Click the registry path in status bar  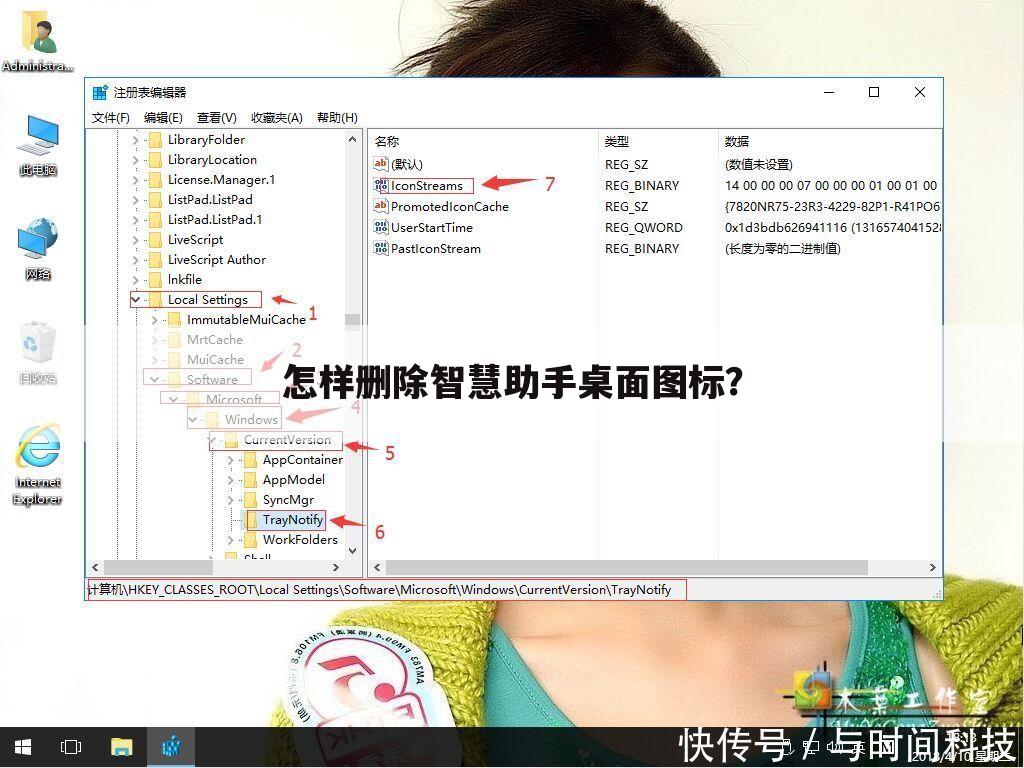tap(379, 590)
